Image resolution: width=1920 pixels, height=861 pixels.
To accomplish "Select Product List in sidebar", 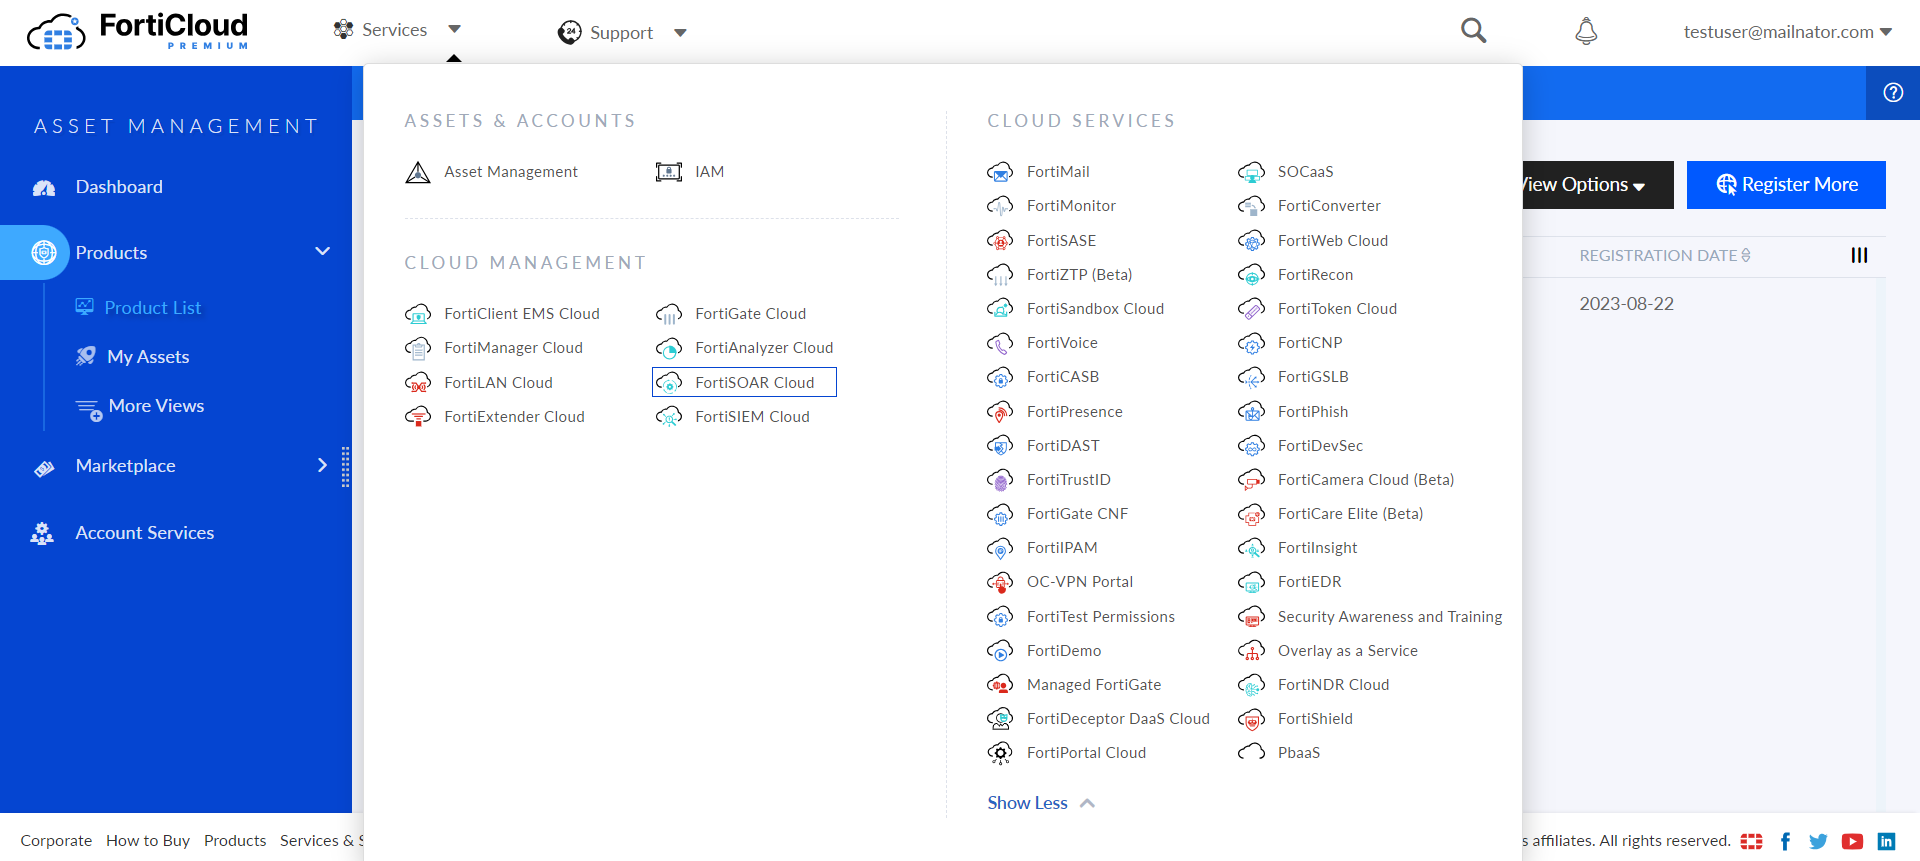I will (x=152, y=308).
